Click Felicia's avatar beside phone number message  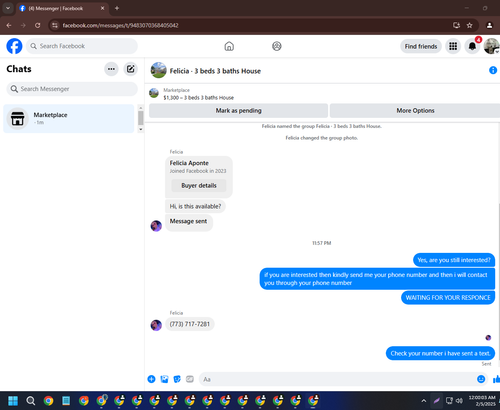(x=156, y=325)
